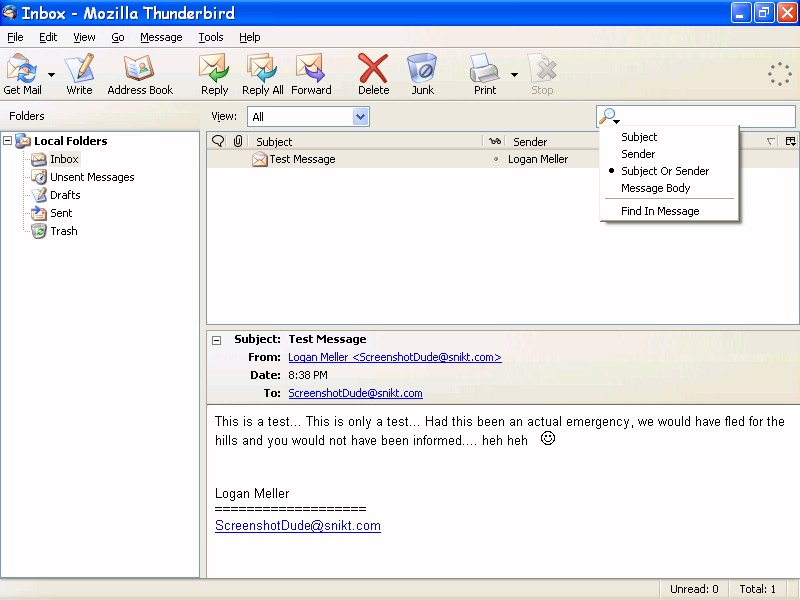The height and width of the screenshot is (600, 800).
Task: Open the Message menu
Action: pyautogui.click(x=161, y=37)
